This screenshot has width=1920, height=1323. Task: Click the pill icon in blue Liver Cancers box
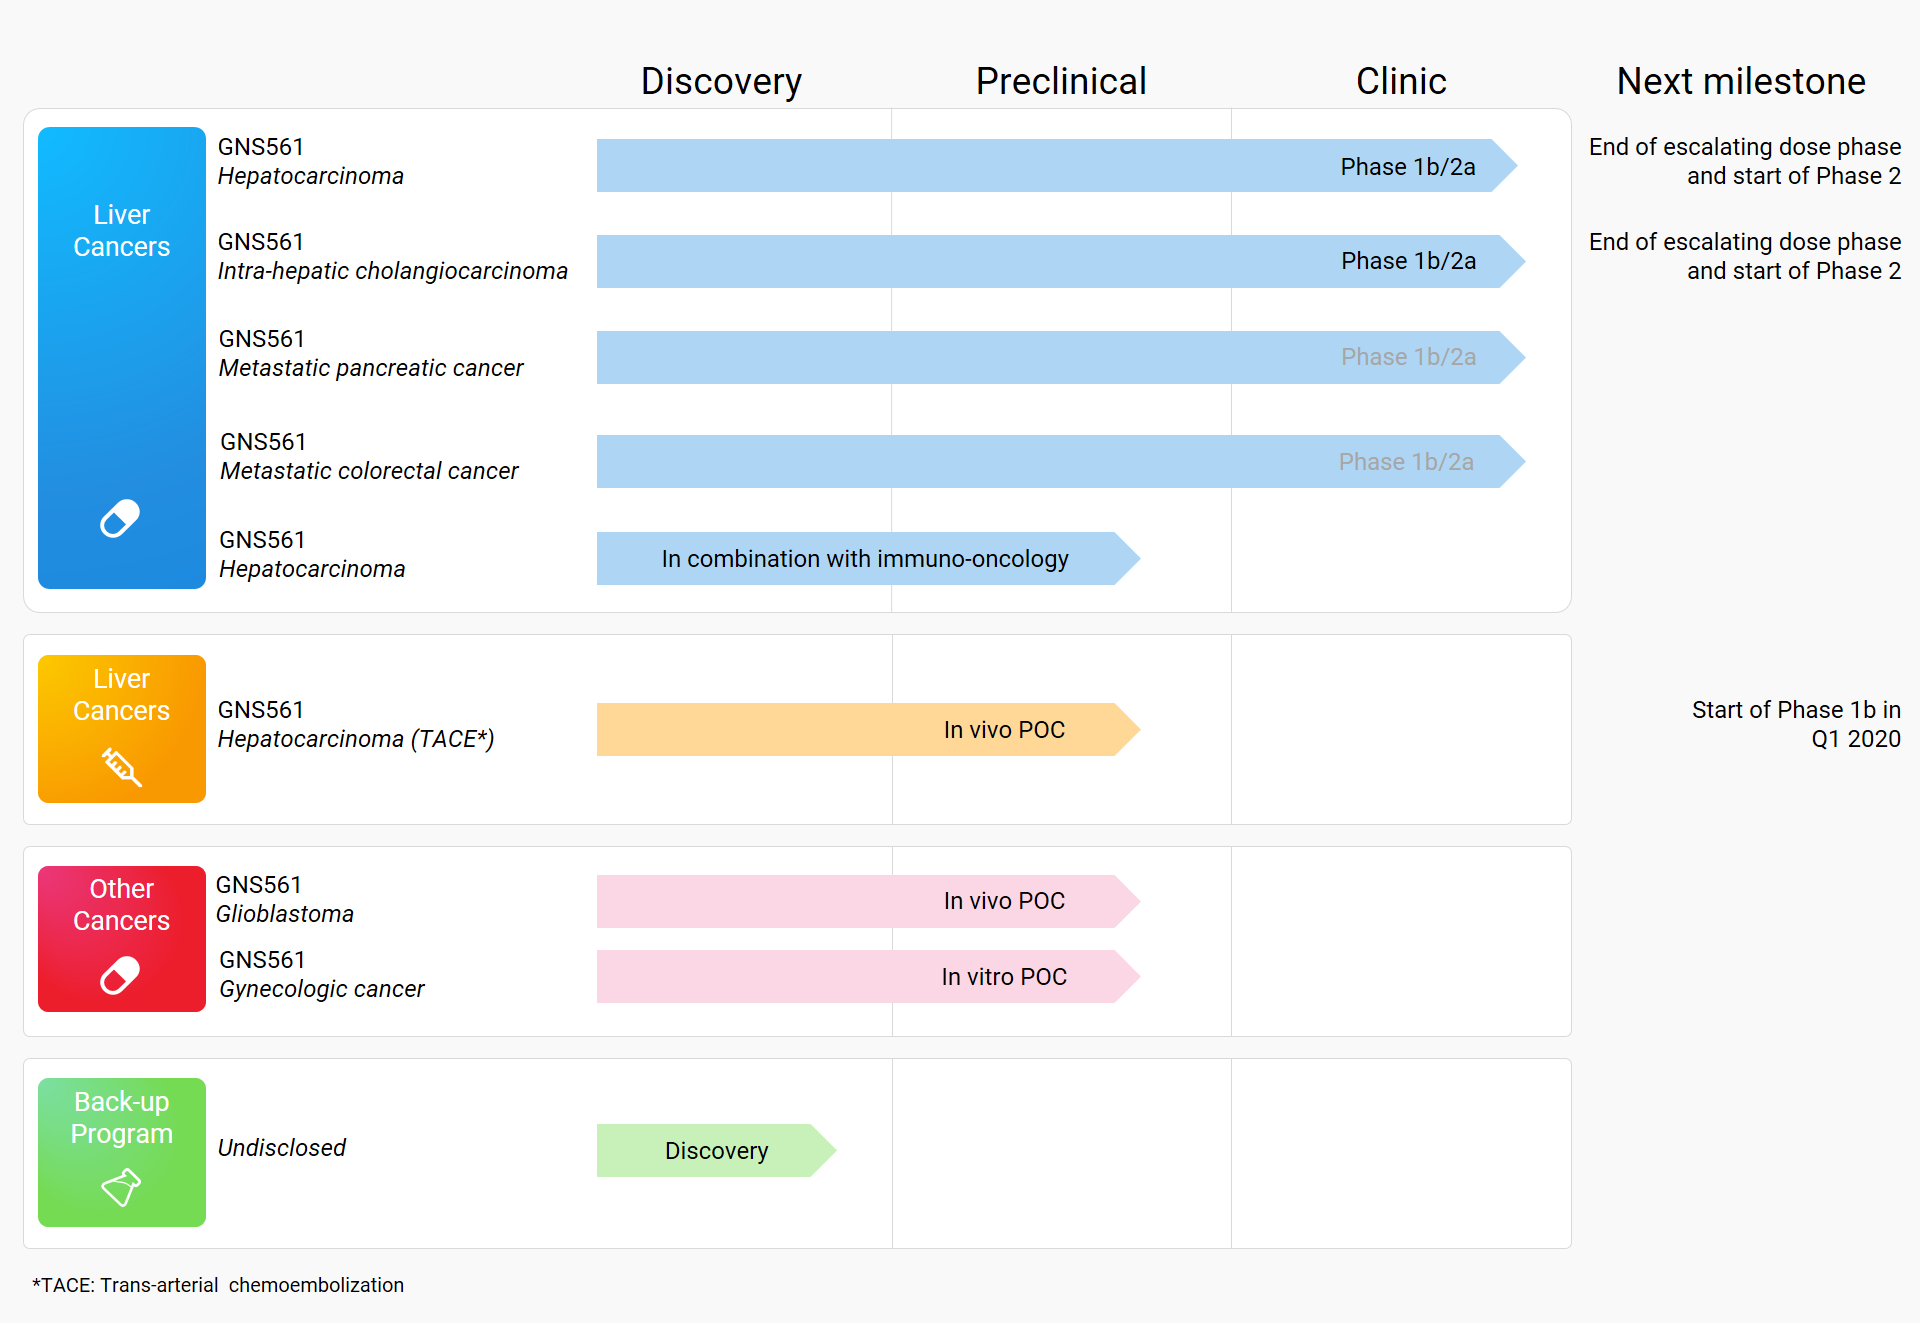point(120,518)
